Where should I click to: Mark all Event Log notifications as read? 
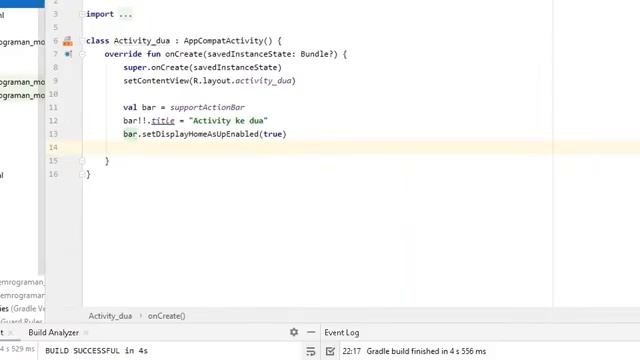click(330, 351)
